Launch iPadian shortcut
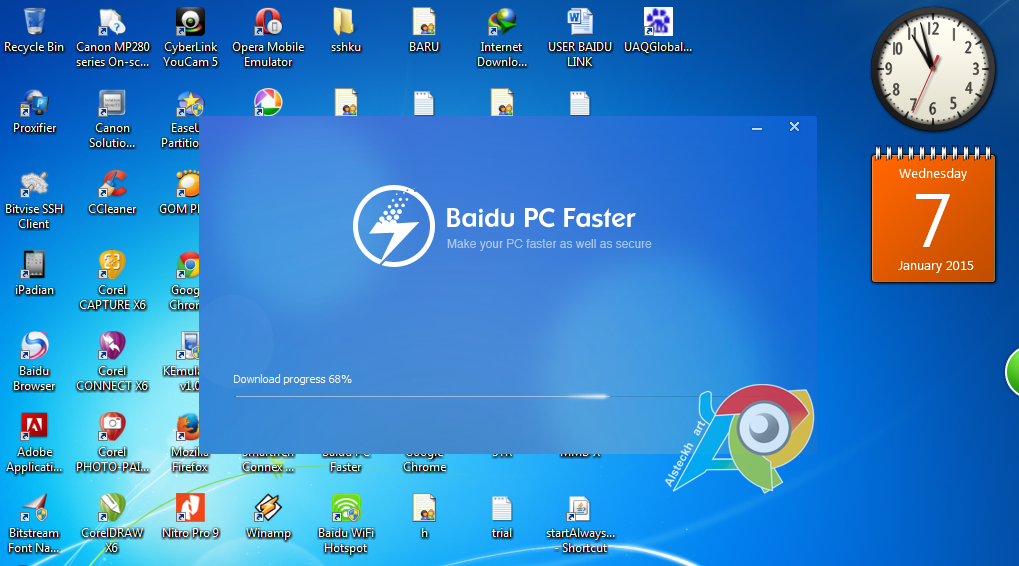Image resolution: width=1019 pixels, height=566 pixels. [x=34, y=274]
